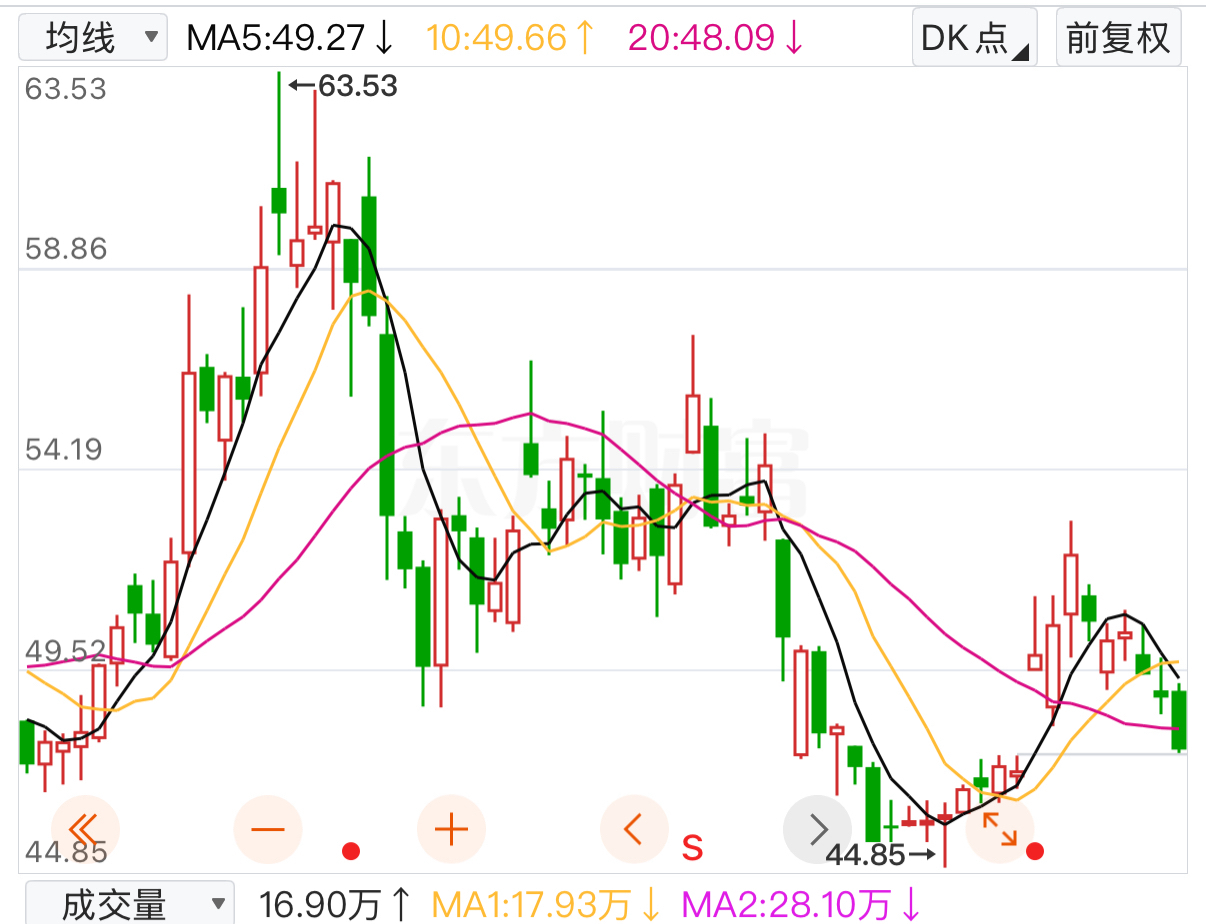The height and width of the screenshot is (924, 1206).
Task: Select the MA2:28.10万 volume average
Action: (801, 905)
